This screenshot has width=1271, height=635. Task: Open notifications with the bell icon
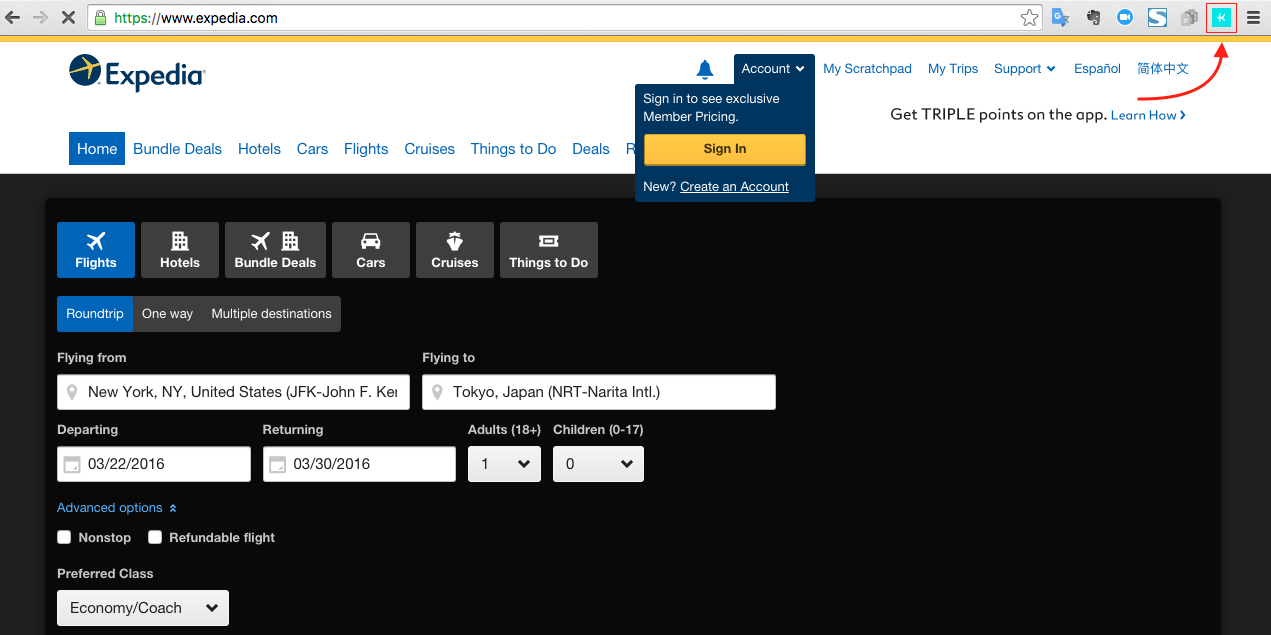[x=705, y=69]
